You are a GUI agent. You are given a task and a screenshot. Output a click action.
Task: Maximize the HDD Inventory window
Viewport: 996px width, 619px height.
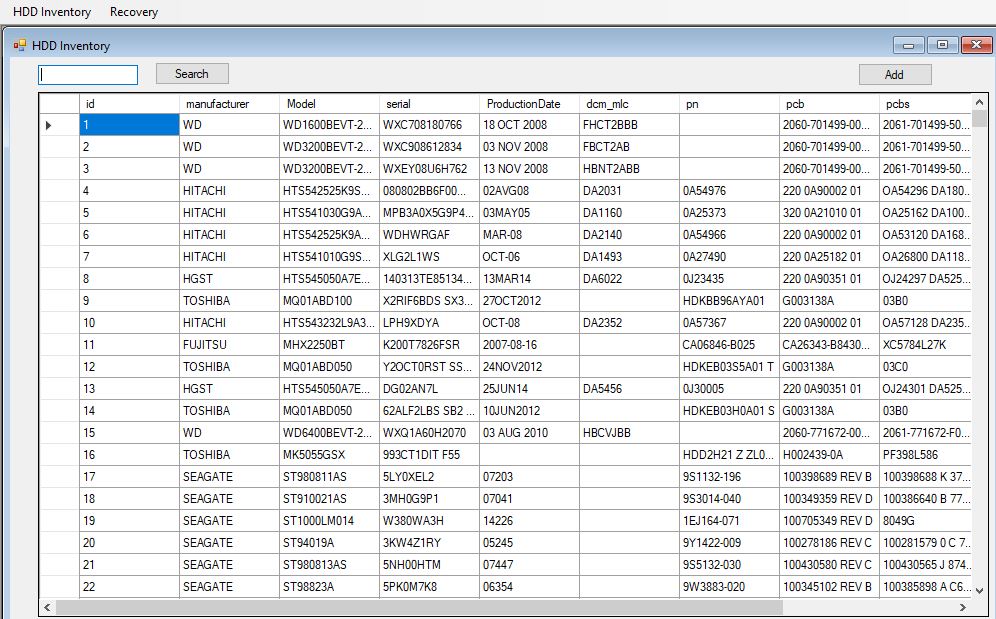(942, 45)
